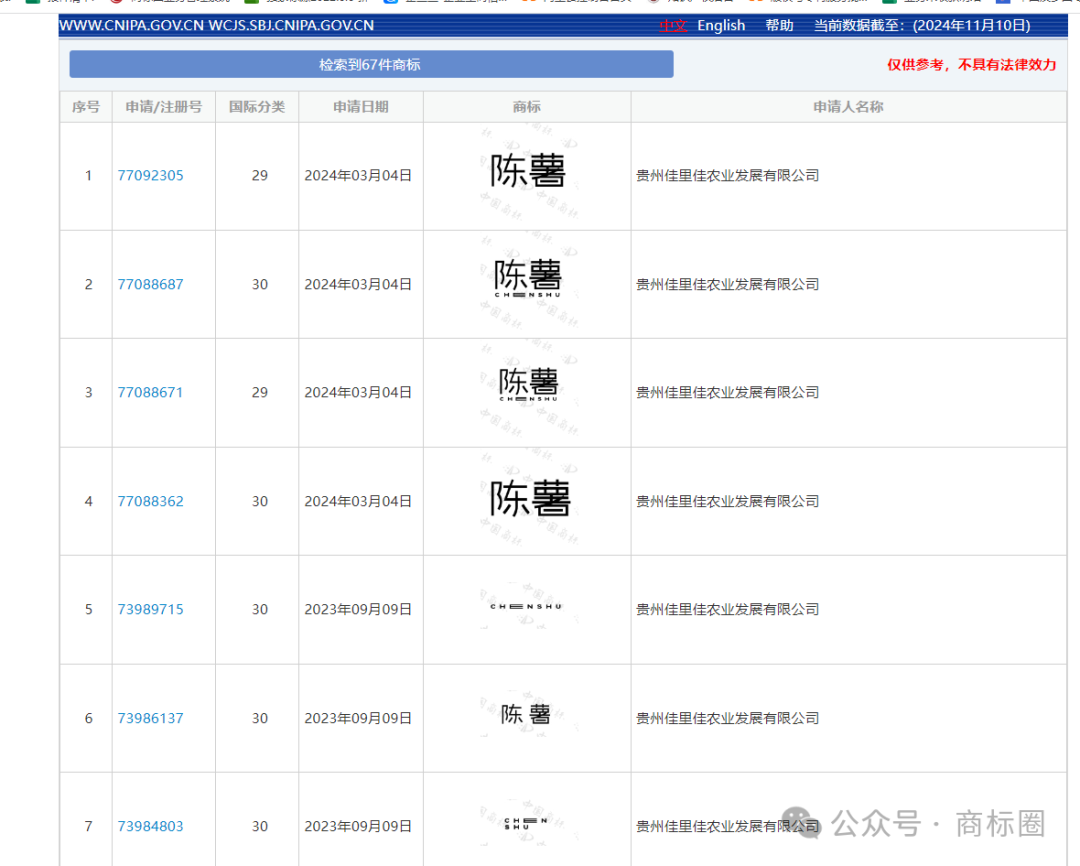The height and width of the screenshot is (866, 1080).
Task: Open trademark registration number 73989715
Action: tap(150, 610)
